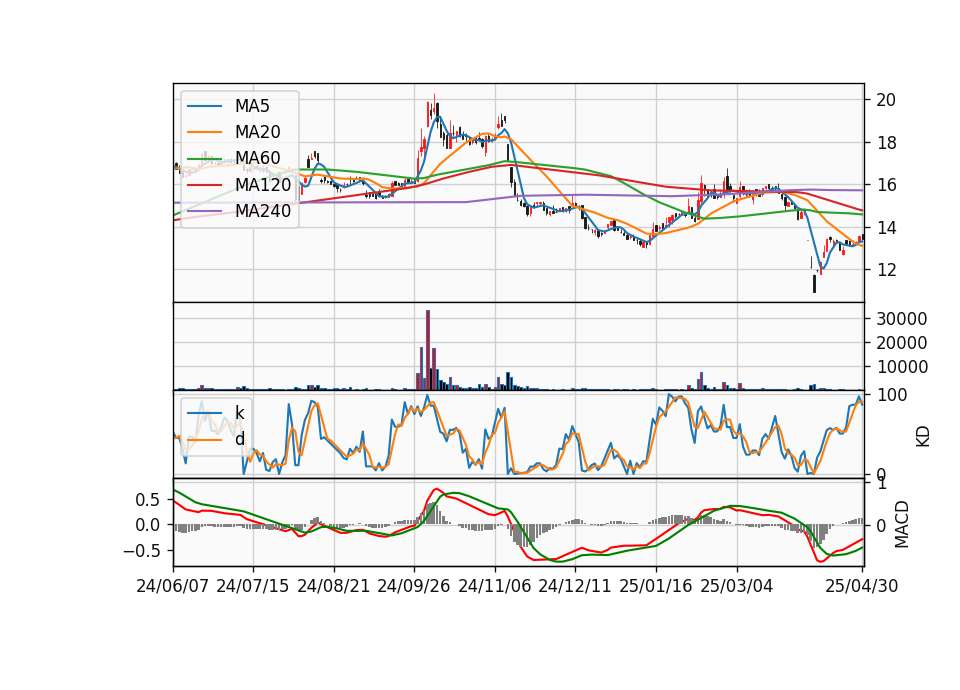The height and width of the screenshot is (690, 960).
Task: Click the tallest volume bar near 24/09/26
Action: pyautogui.click(x=428, y=350)
